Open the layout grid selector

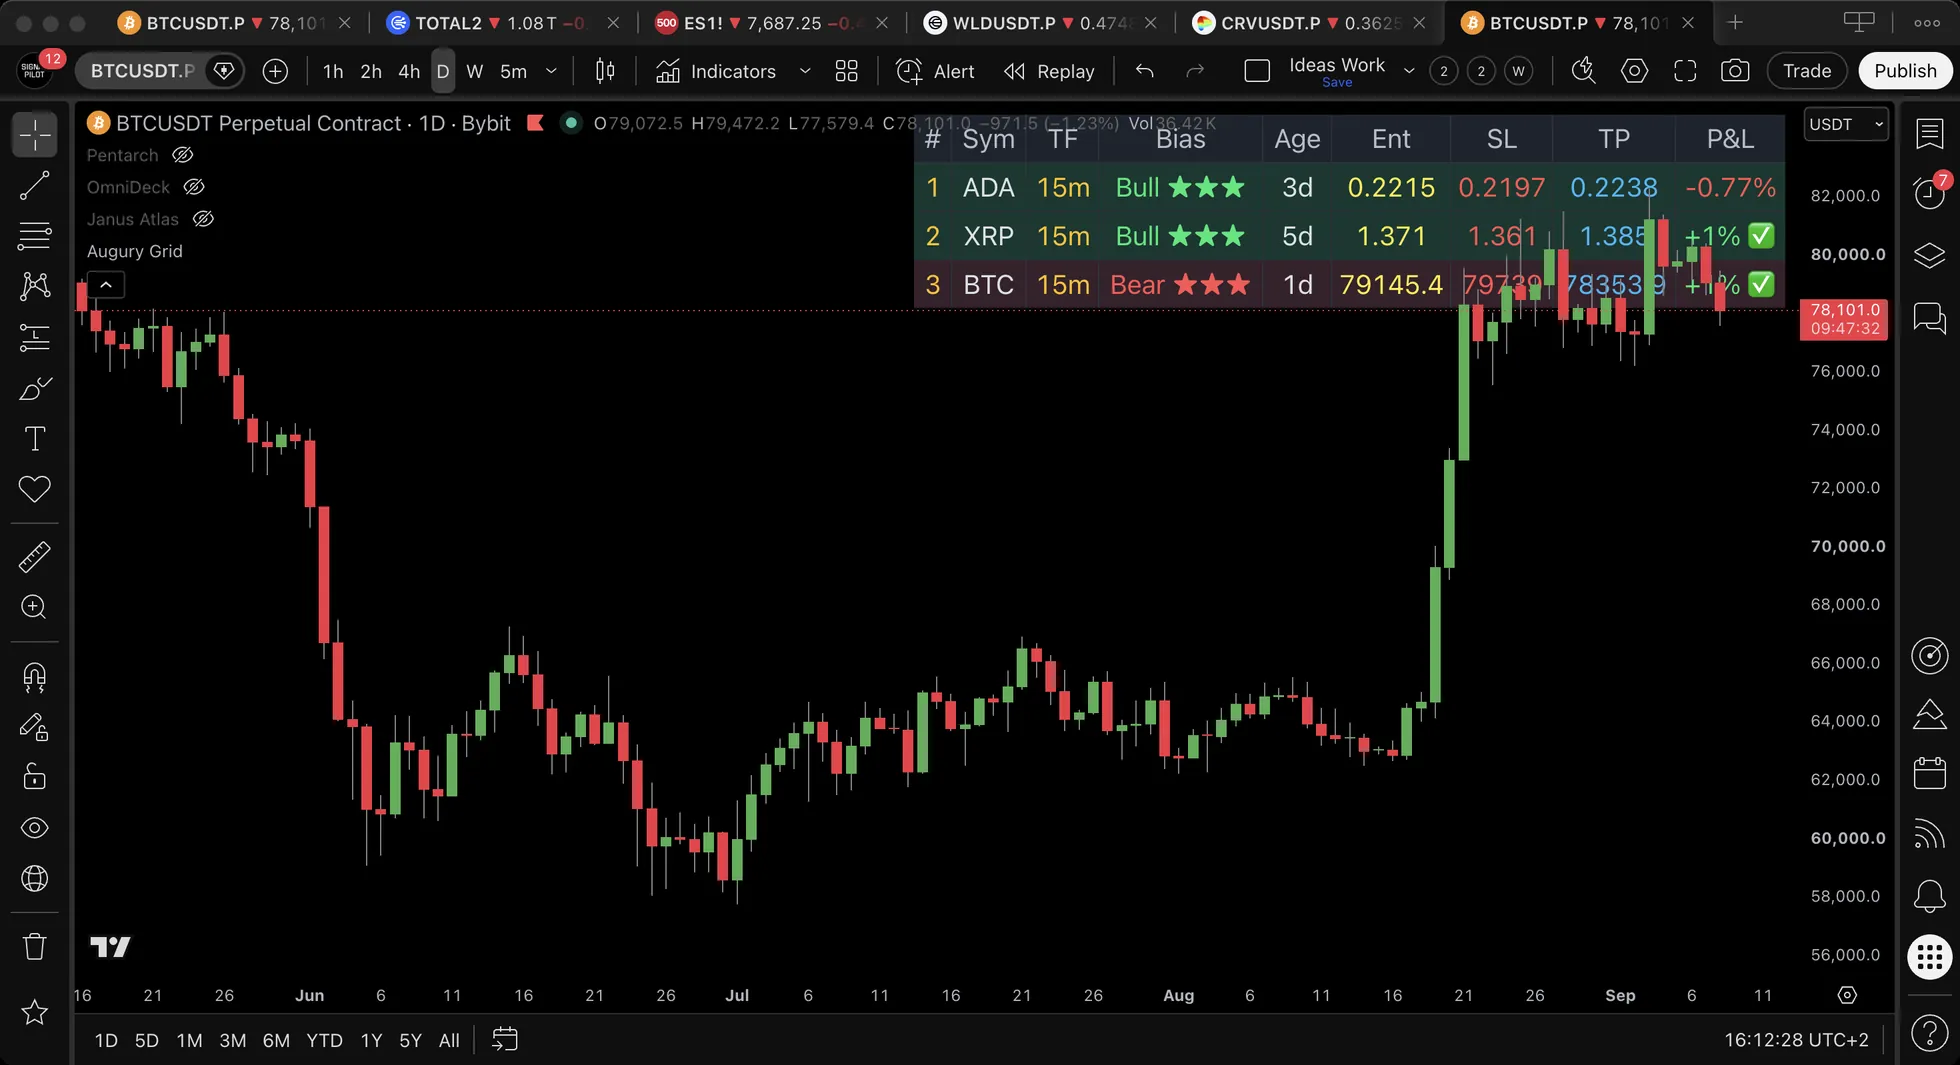846,71
